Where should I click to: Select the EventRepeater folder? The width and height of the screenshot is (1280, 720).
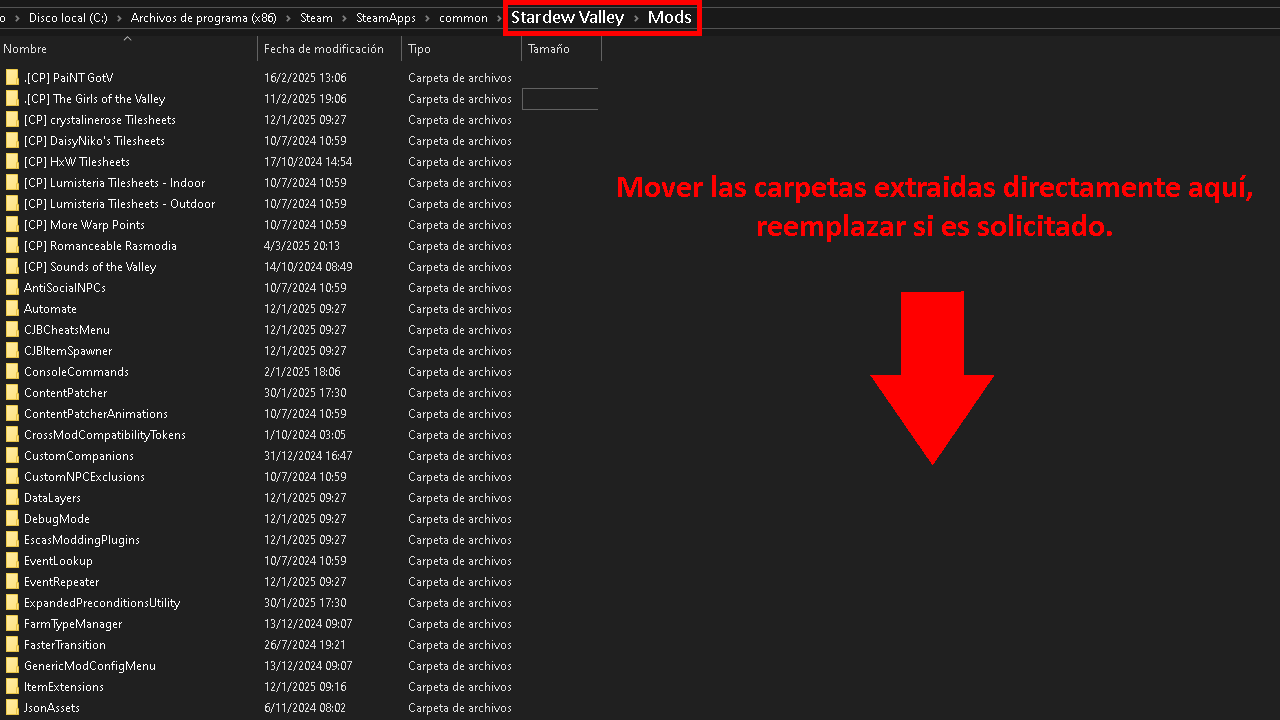click(x=62, y=582)
